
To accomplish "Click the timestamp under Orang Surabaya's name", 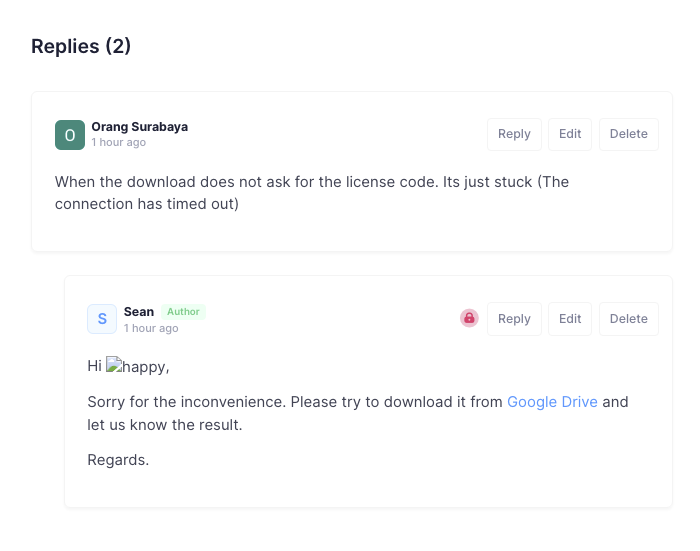I will pos(118,143).
